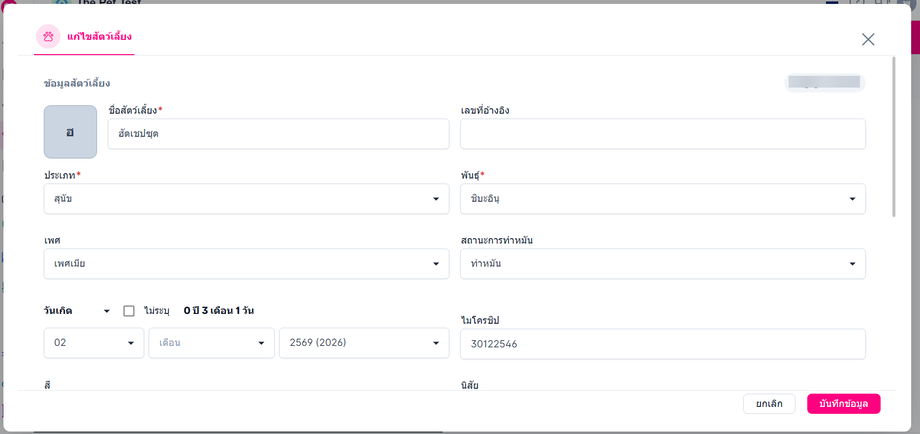Select the แก้ไขสัตว์เลี้ยง tab
Viewport: 920px width, 434px height.
pyautogui.click(x=84, y=37)
